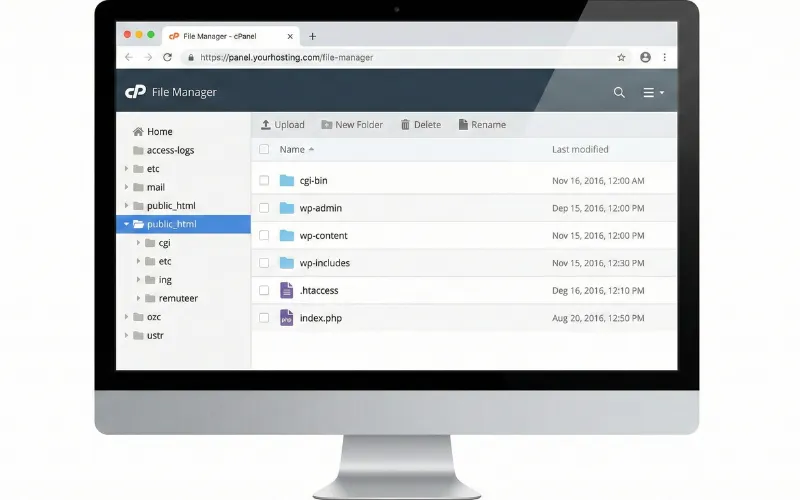Click the URL address bar field
Image resolution: width=800 pixels, height=500 pixels.
(x=406, y=57)
